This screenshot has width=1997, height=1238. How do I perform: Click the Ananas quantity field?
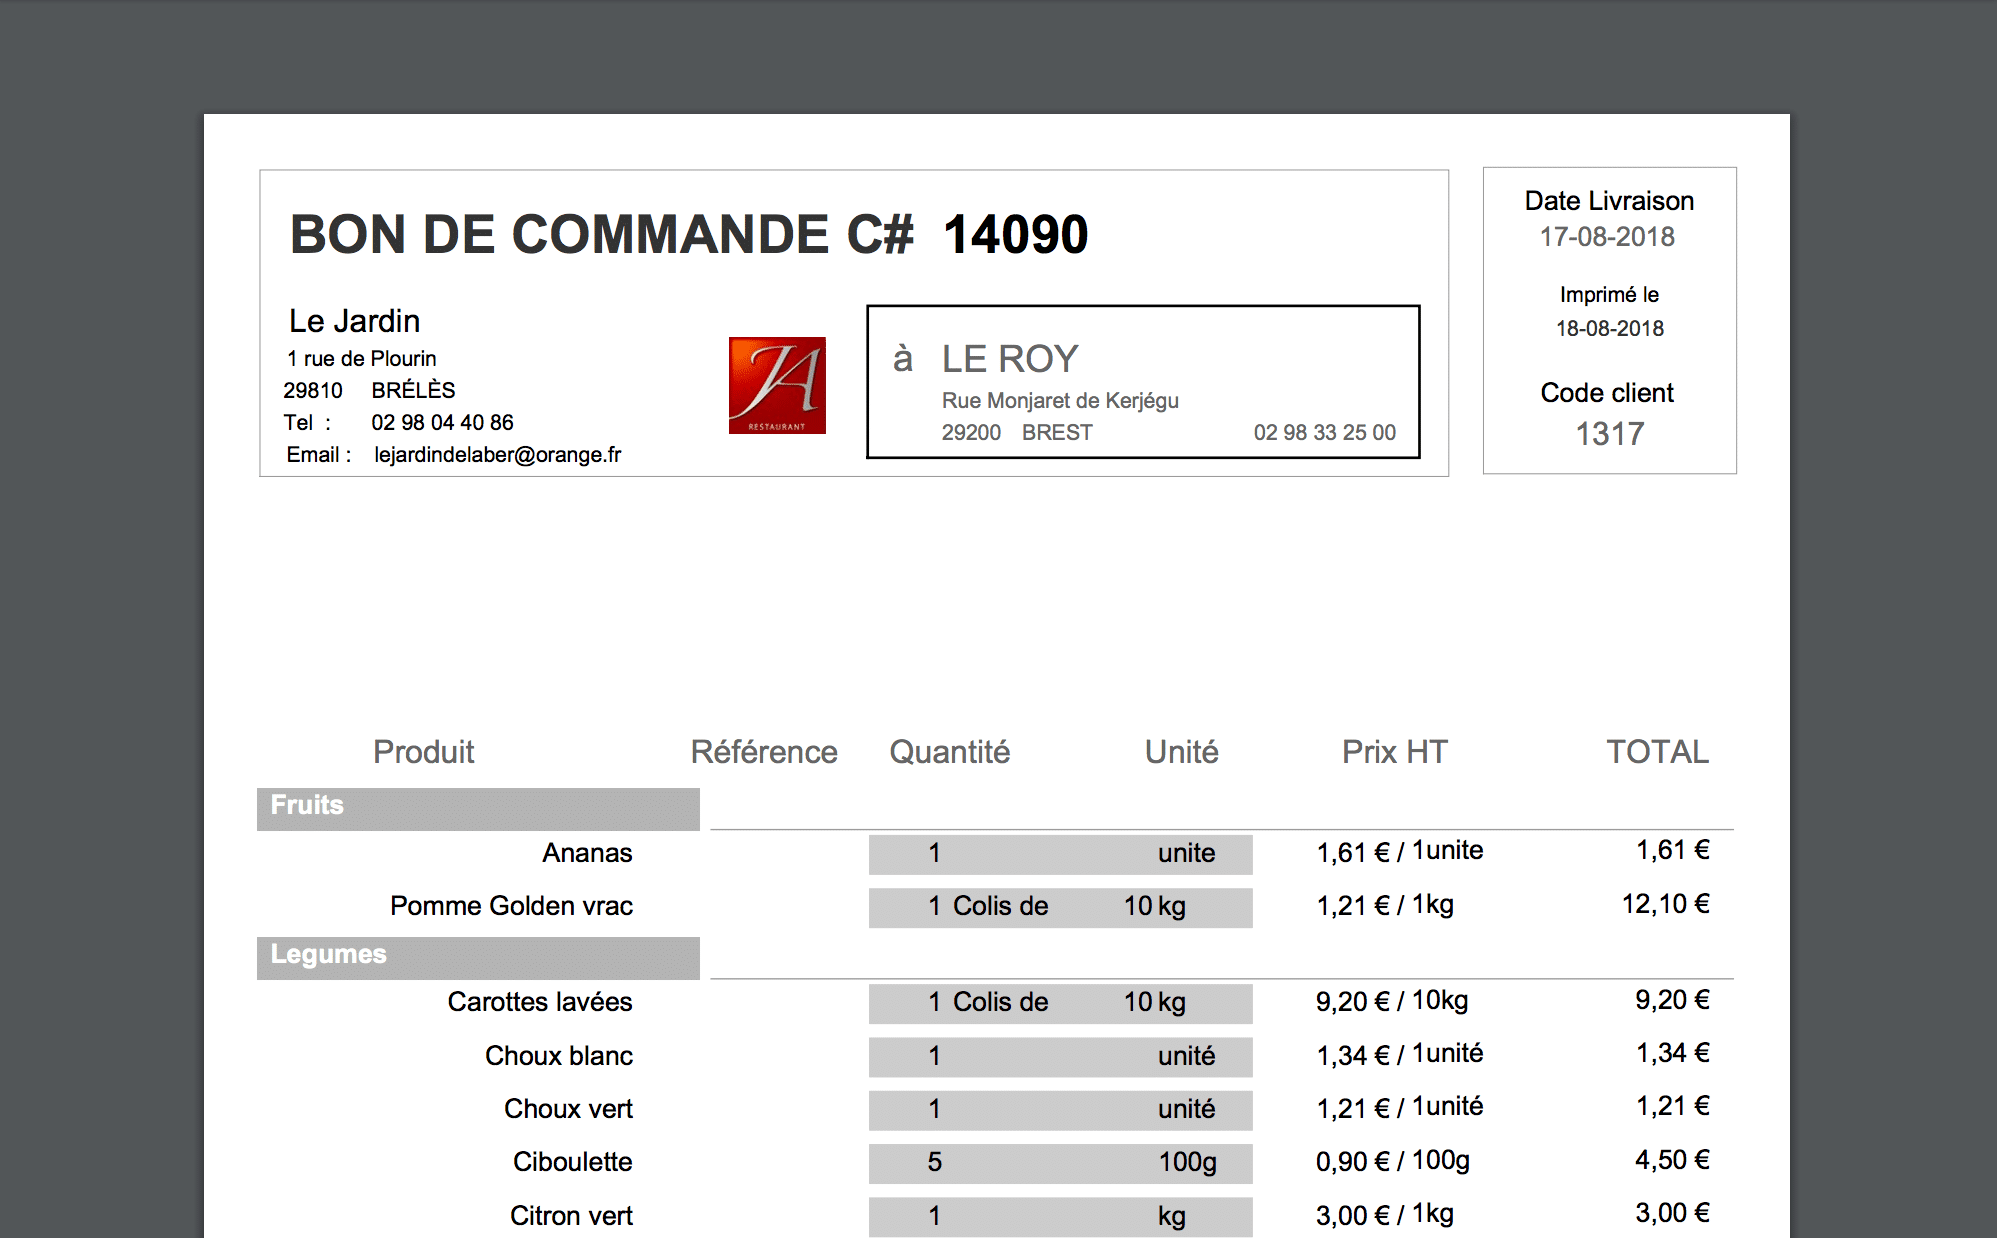1060,854
